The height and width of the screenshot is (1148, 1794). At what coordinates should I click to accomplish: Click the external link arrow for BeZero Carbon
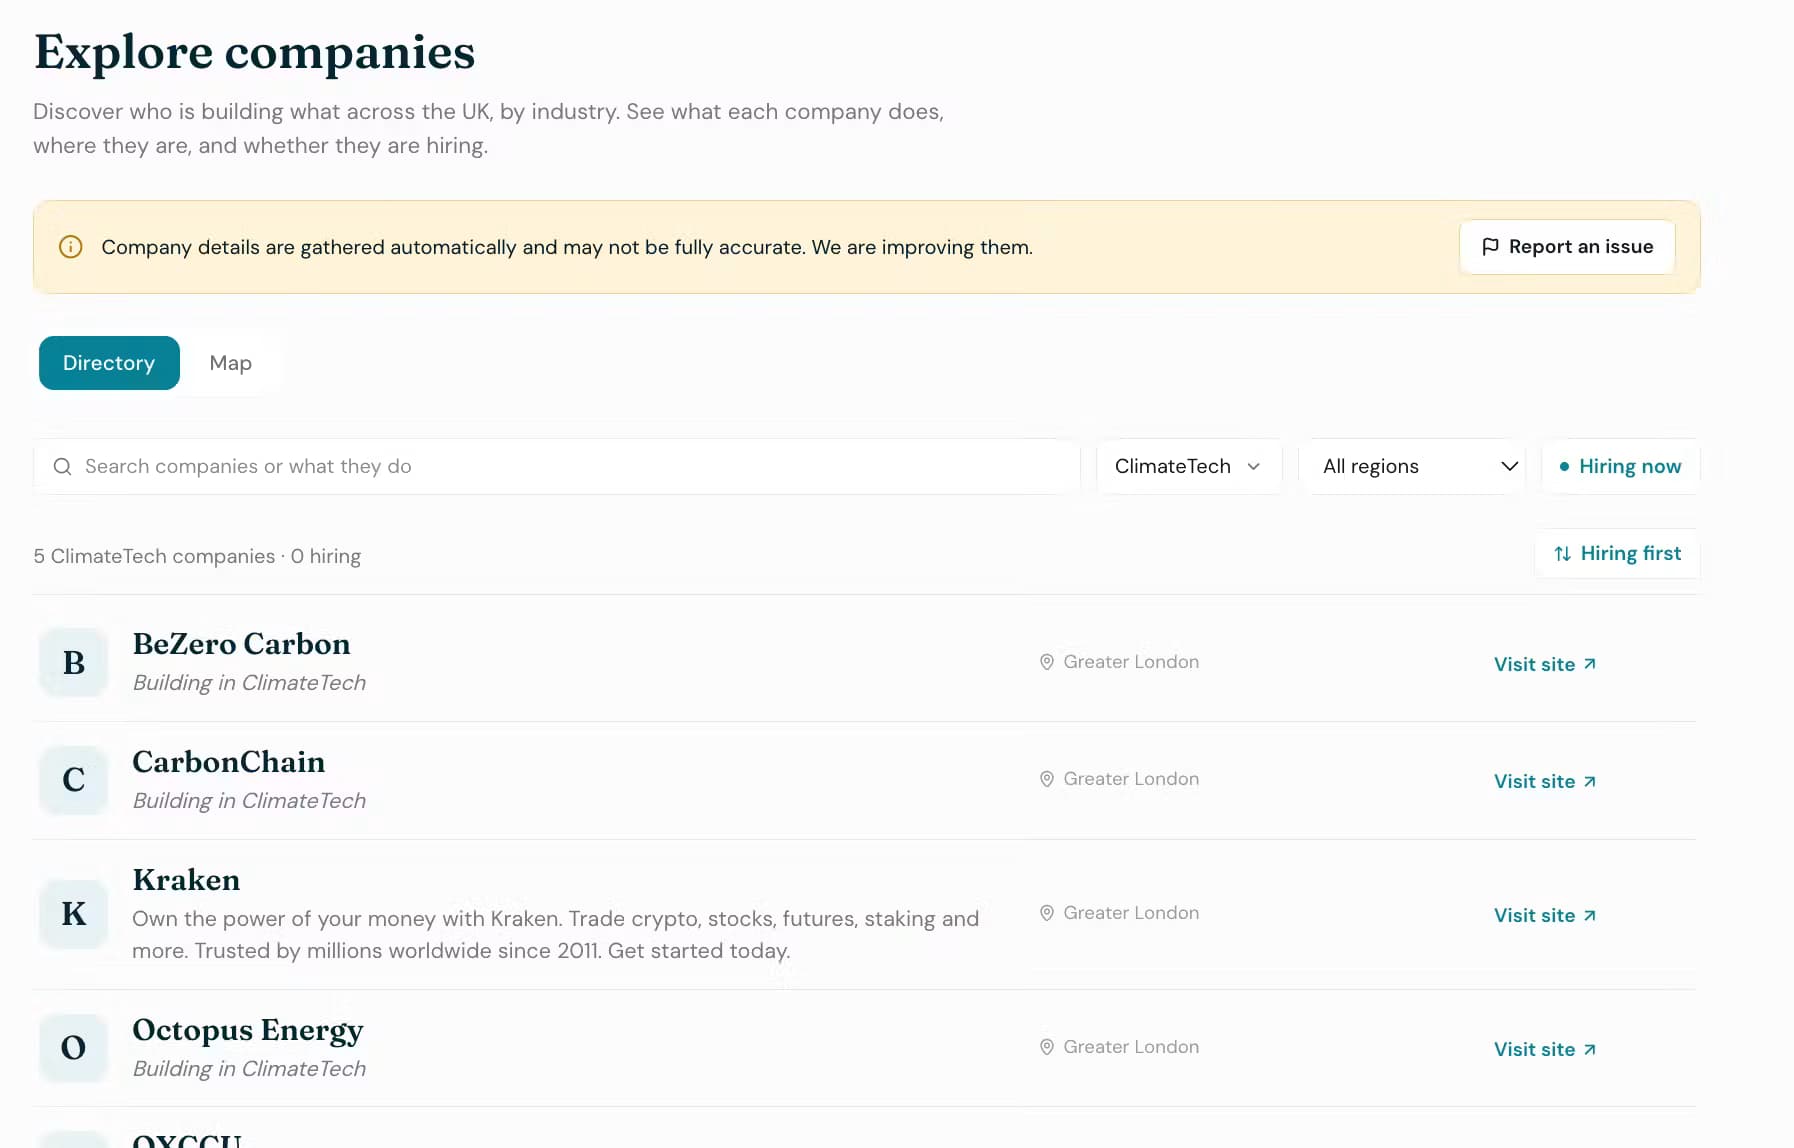1590,664
